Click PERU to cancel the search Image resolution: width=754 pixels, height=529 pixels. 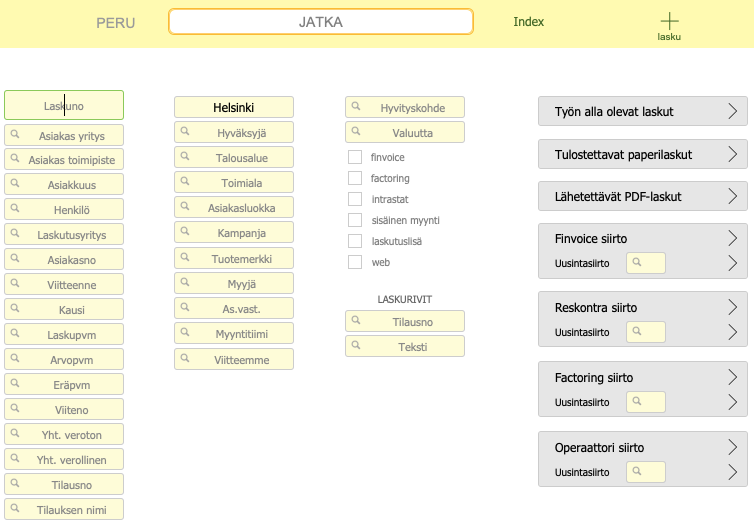click(115, 23)
